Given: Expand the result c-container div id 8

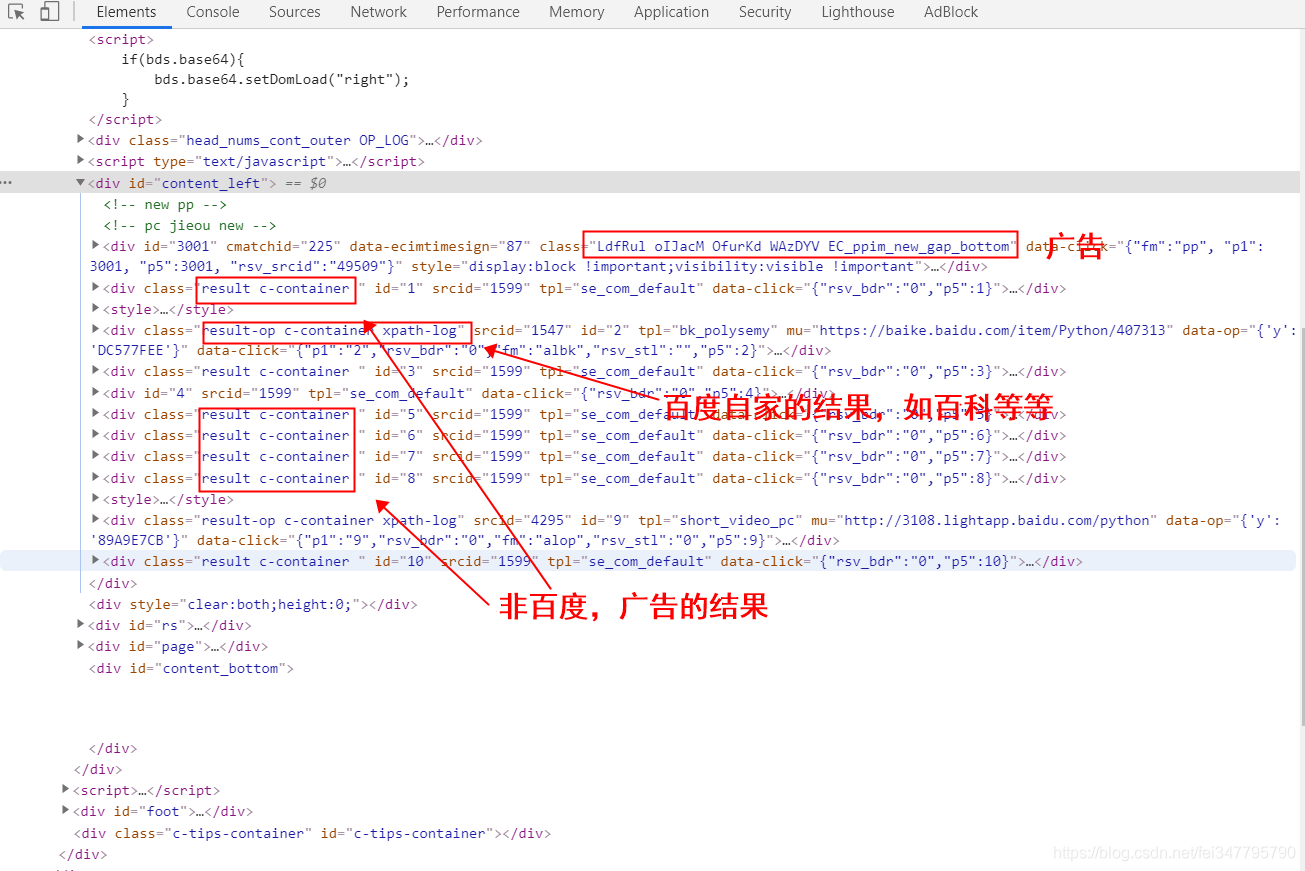Looking at the screenshot, I should pos(96,478).
